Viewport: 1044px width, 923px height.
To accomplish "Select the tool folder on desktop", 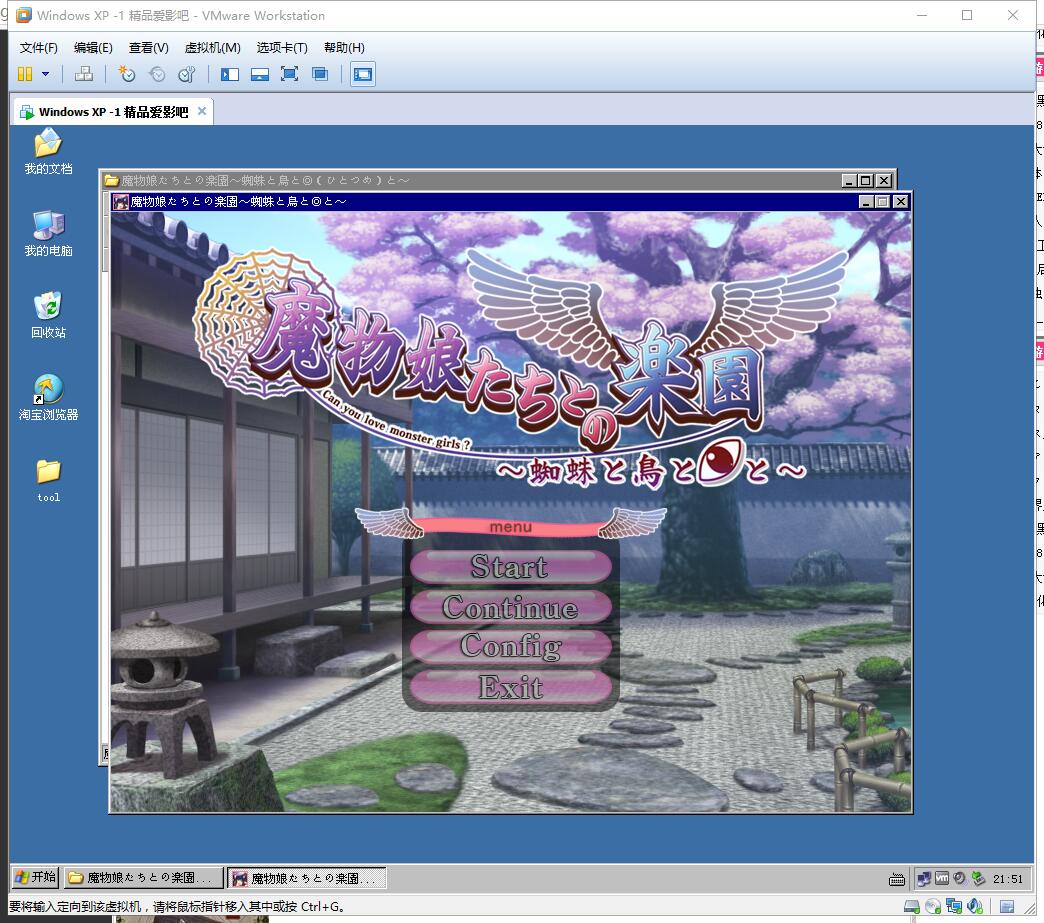I will pos(48,471).
